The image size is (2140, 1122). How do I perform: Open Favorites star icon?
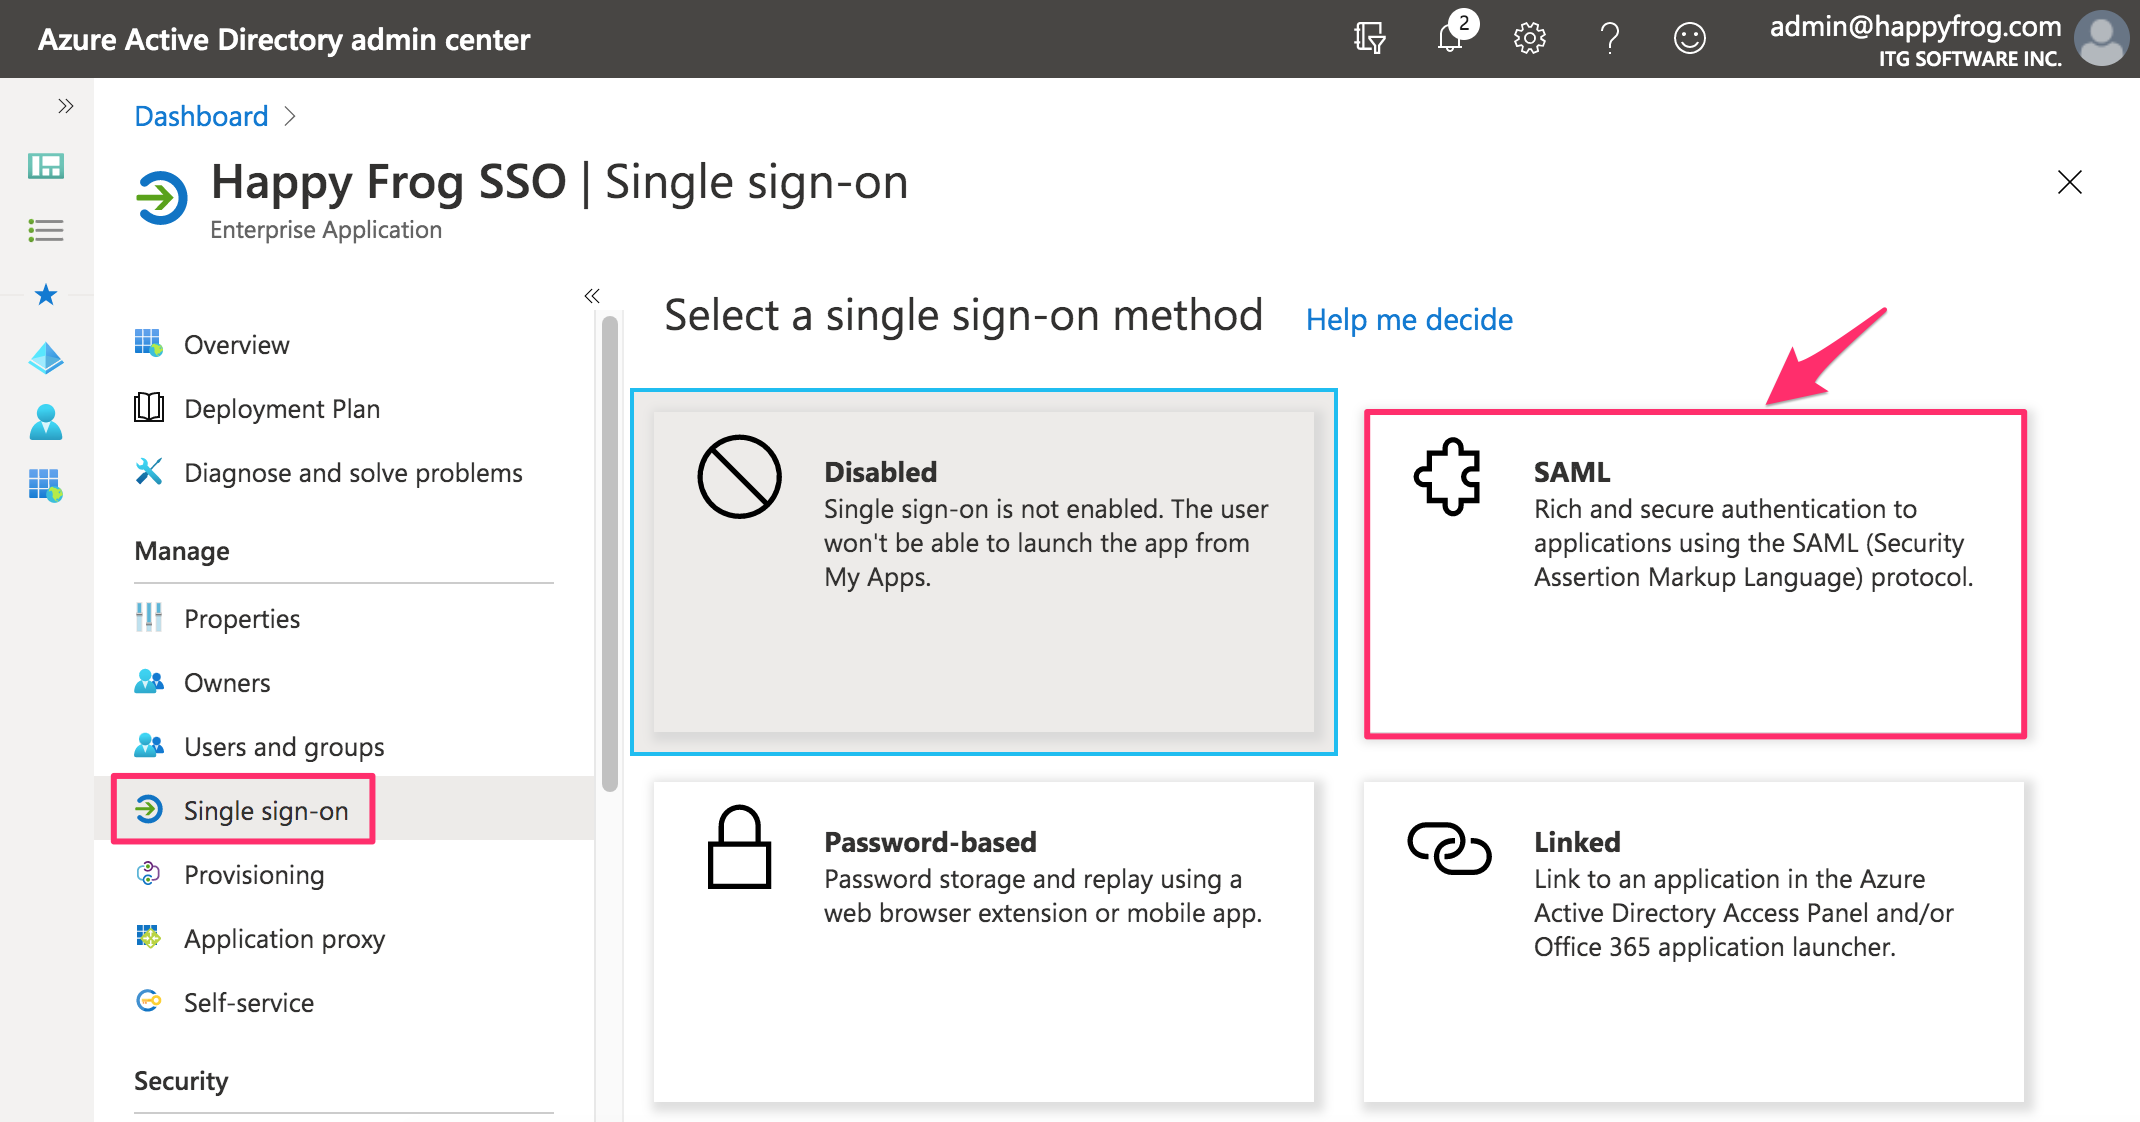(46, 294)
